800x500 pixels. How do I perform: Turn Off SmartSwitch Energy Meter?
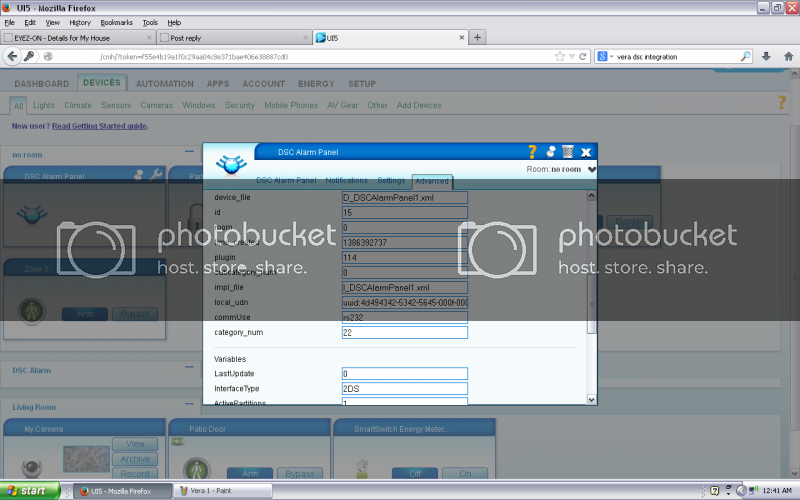[415, 473]
